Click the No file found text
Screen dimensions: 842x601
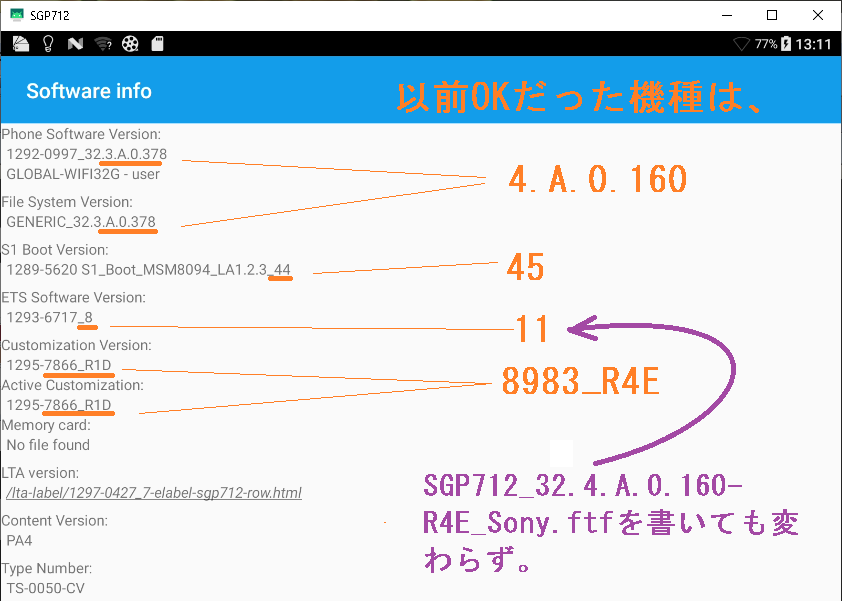[48, 445]
